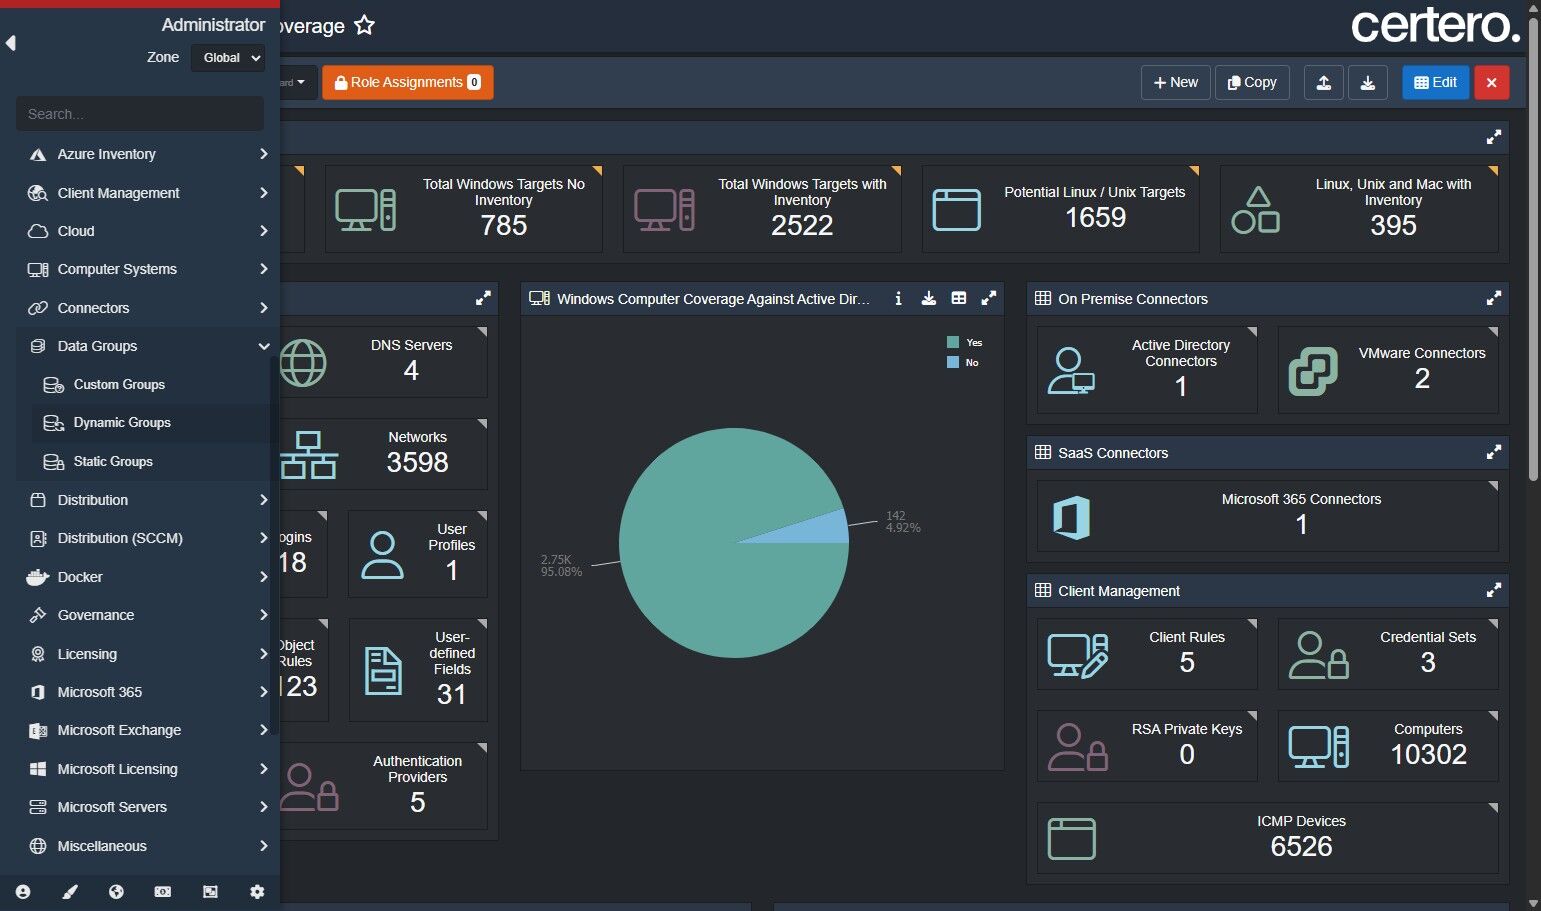Expand the Microsoft Exchange menu item

pyautogui.click(x=147, y=730)
